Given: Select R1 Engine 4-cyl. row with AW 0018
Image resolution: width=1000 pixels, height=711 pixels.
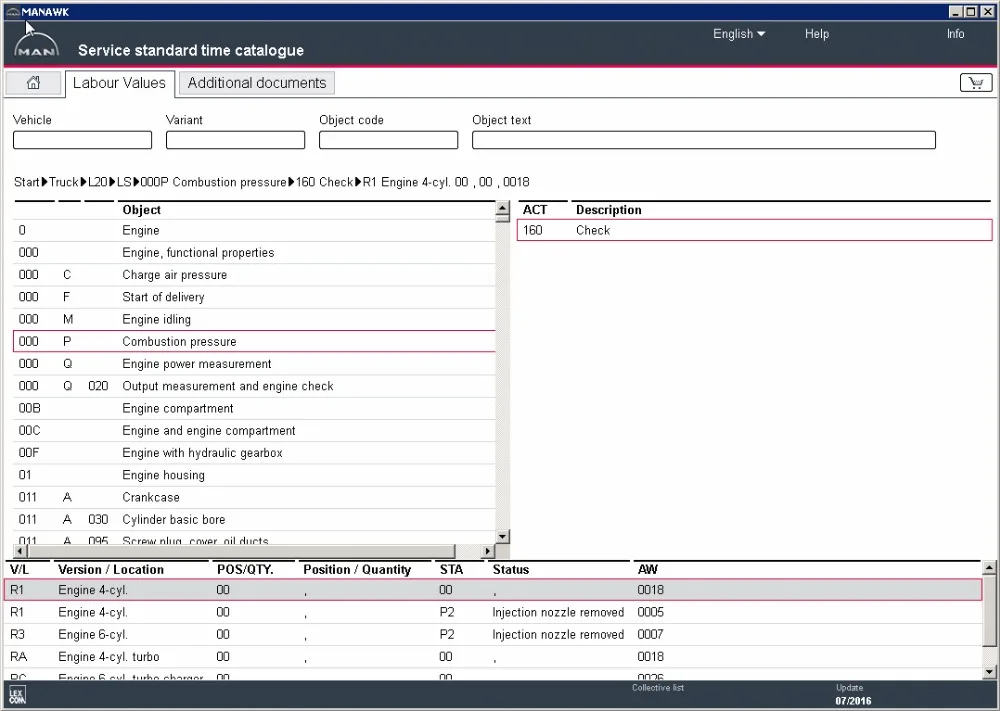Looking at the screenshot, I should click(x=493, y=590).
